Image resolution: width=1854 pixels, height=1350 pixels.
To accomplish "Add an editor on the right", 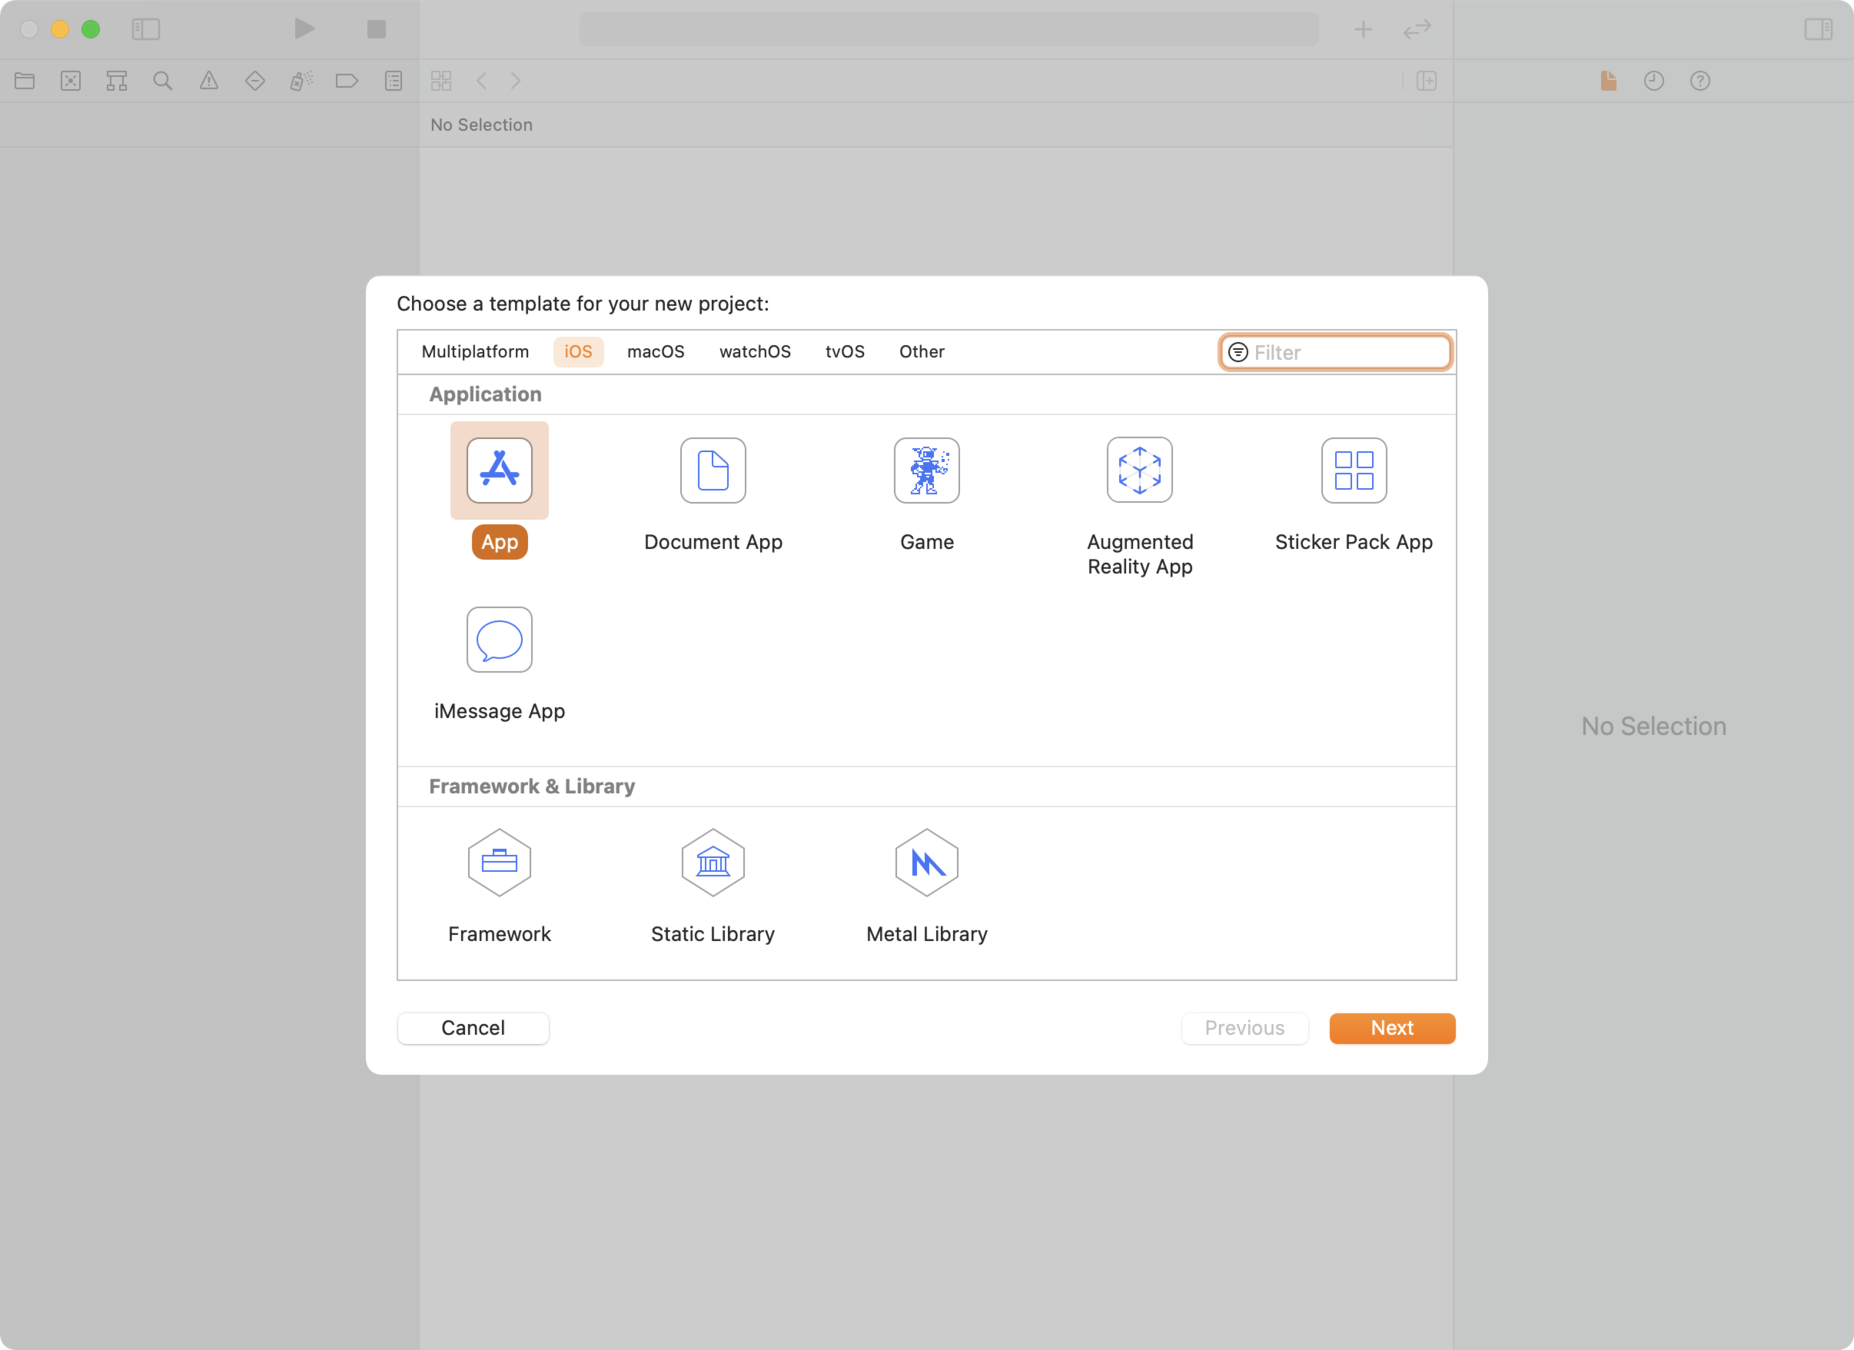I will tap(1427, 81).
